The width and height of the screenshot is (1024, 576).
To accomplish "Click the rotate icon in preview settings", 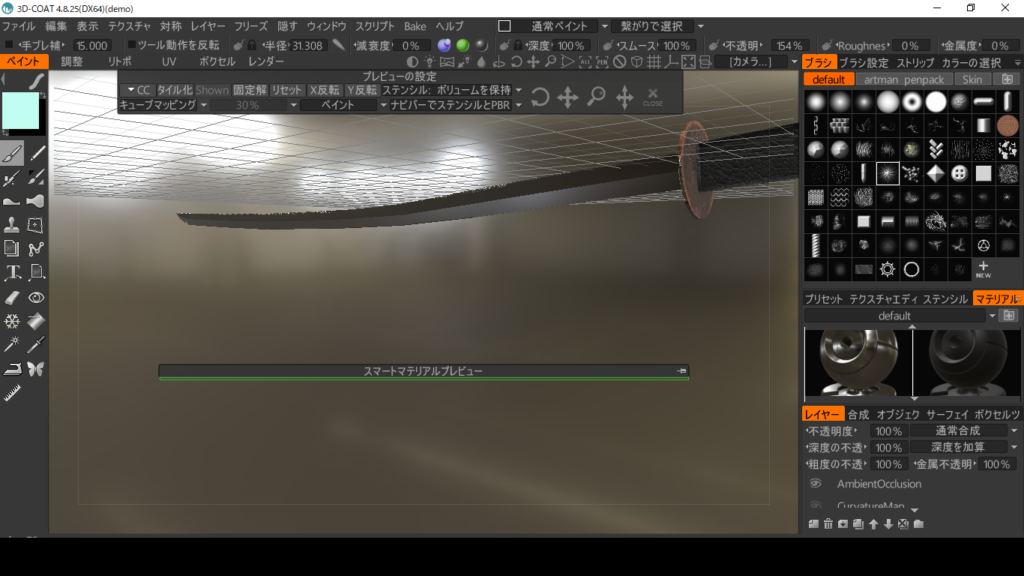I will click(540, 97).
